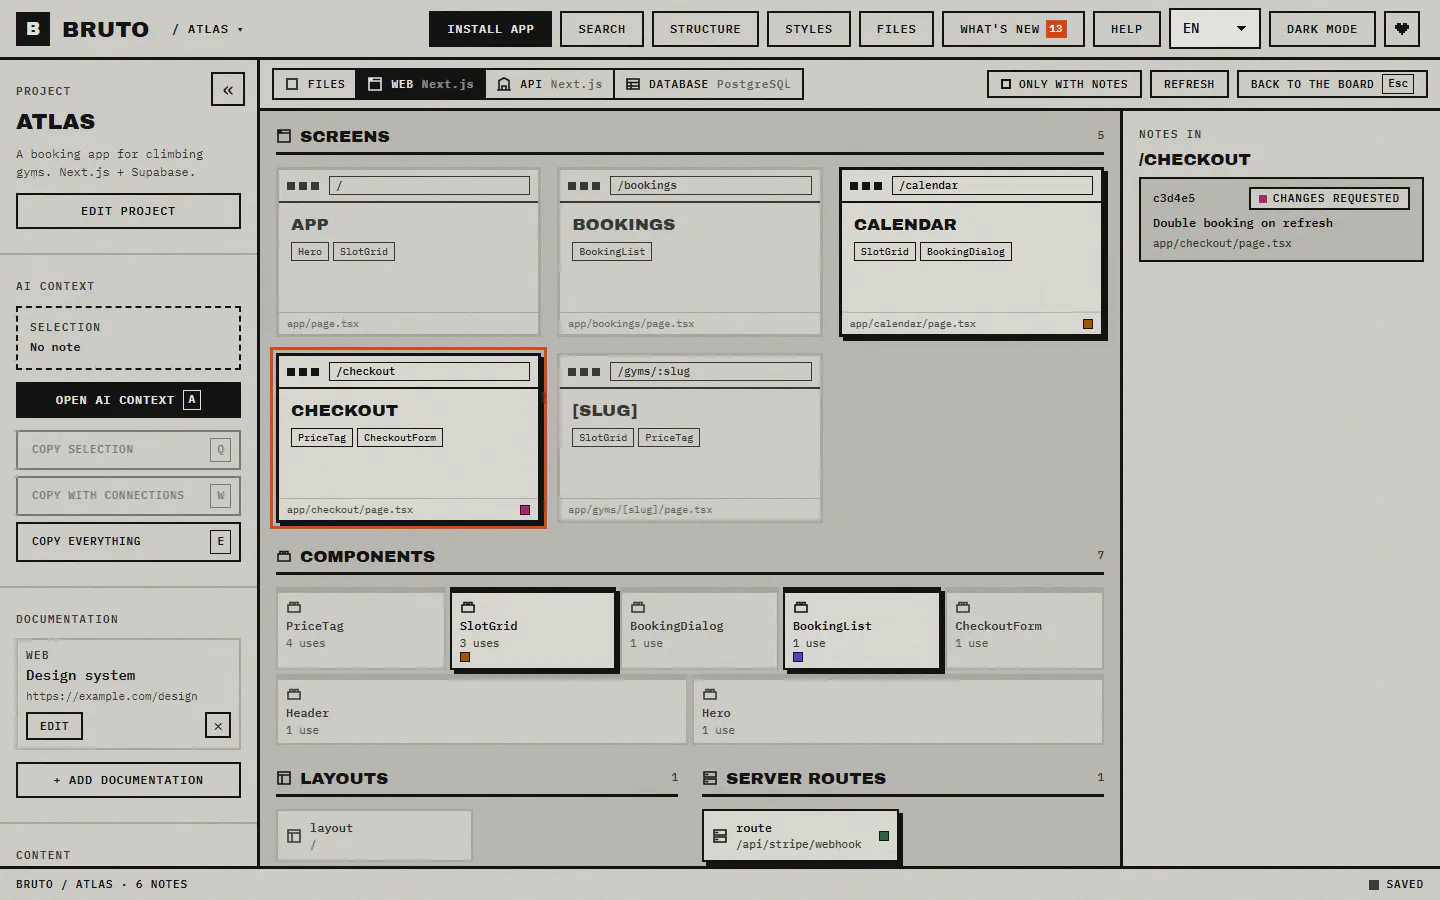The height and width of the screenshot is (900, 1440).
Task: Click the Bruto B logo icon
Action: click(x=33, y=29)
